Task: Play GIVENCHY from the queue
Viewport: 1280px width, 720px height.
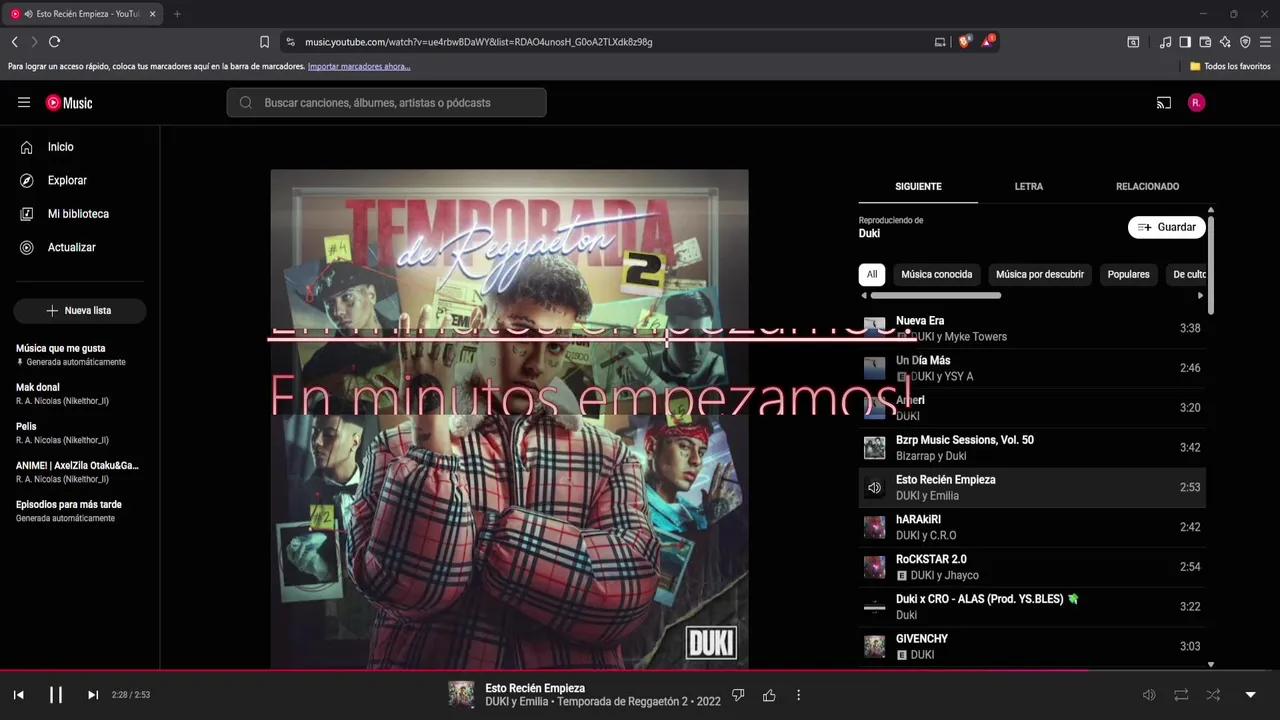Action: tap(1032, 646)
